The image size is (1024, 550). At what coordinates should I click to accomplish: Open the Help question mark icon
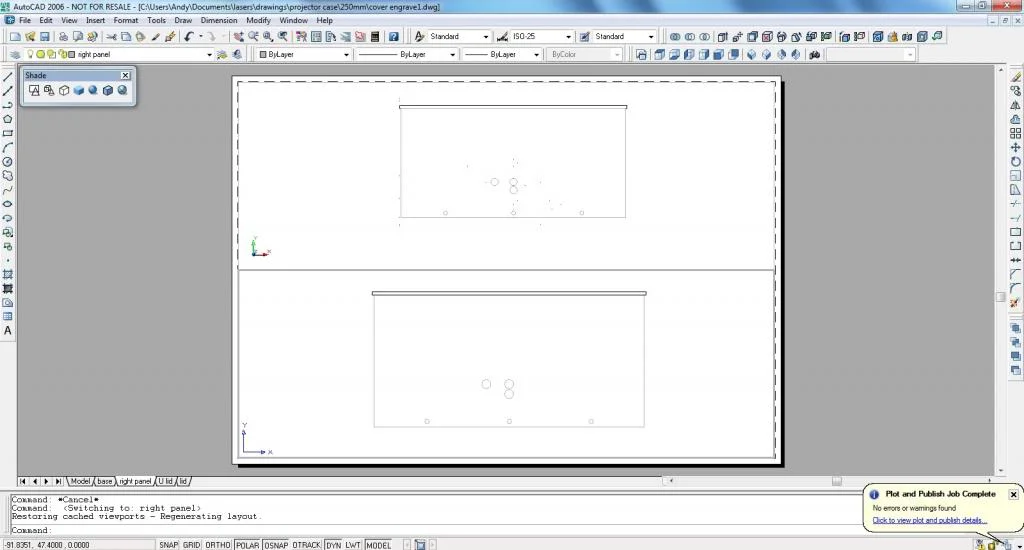[x=394, y=37]
